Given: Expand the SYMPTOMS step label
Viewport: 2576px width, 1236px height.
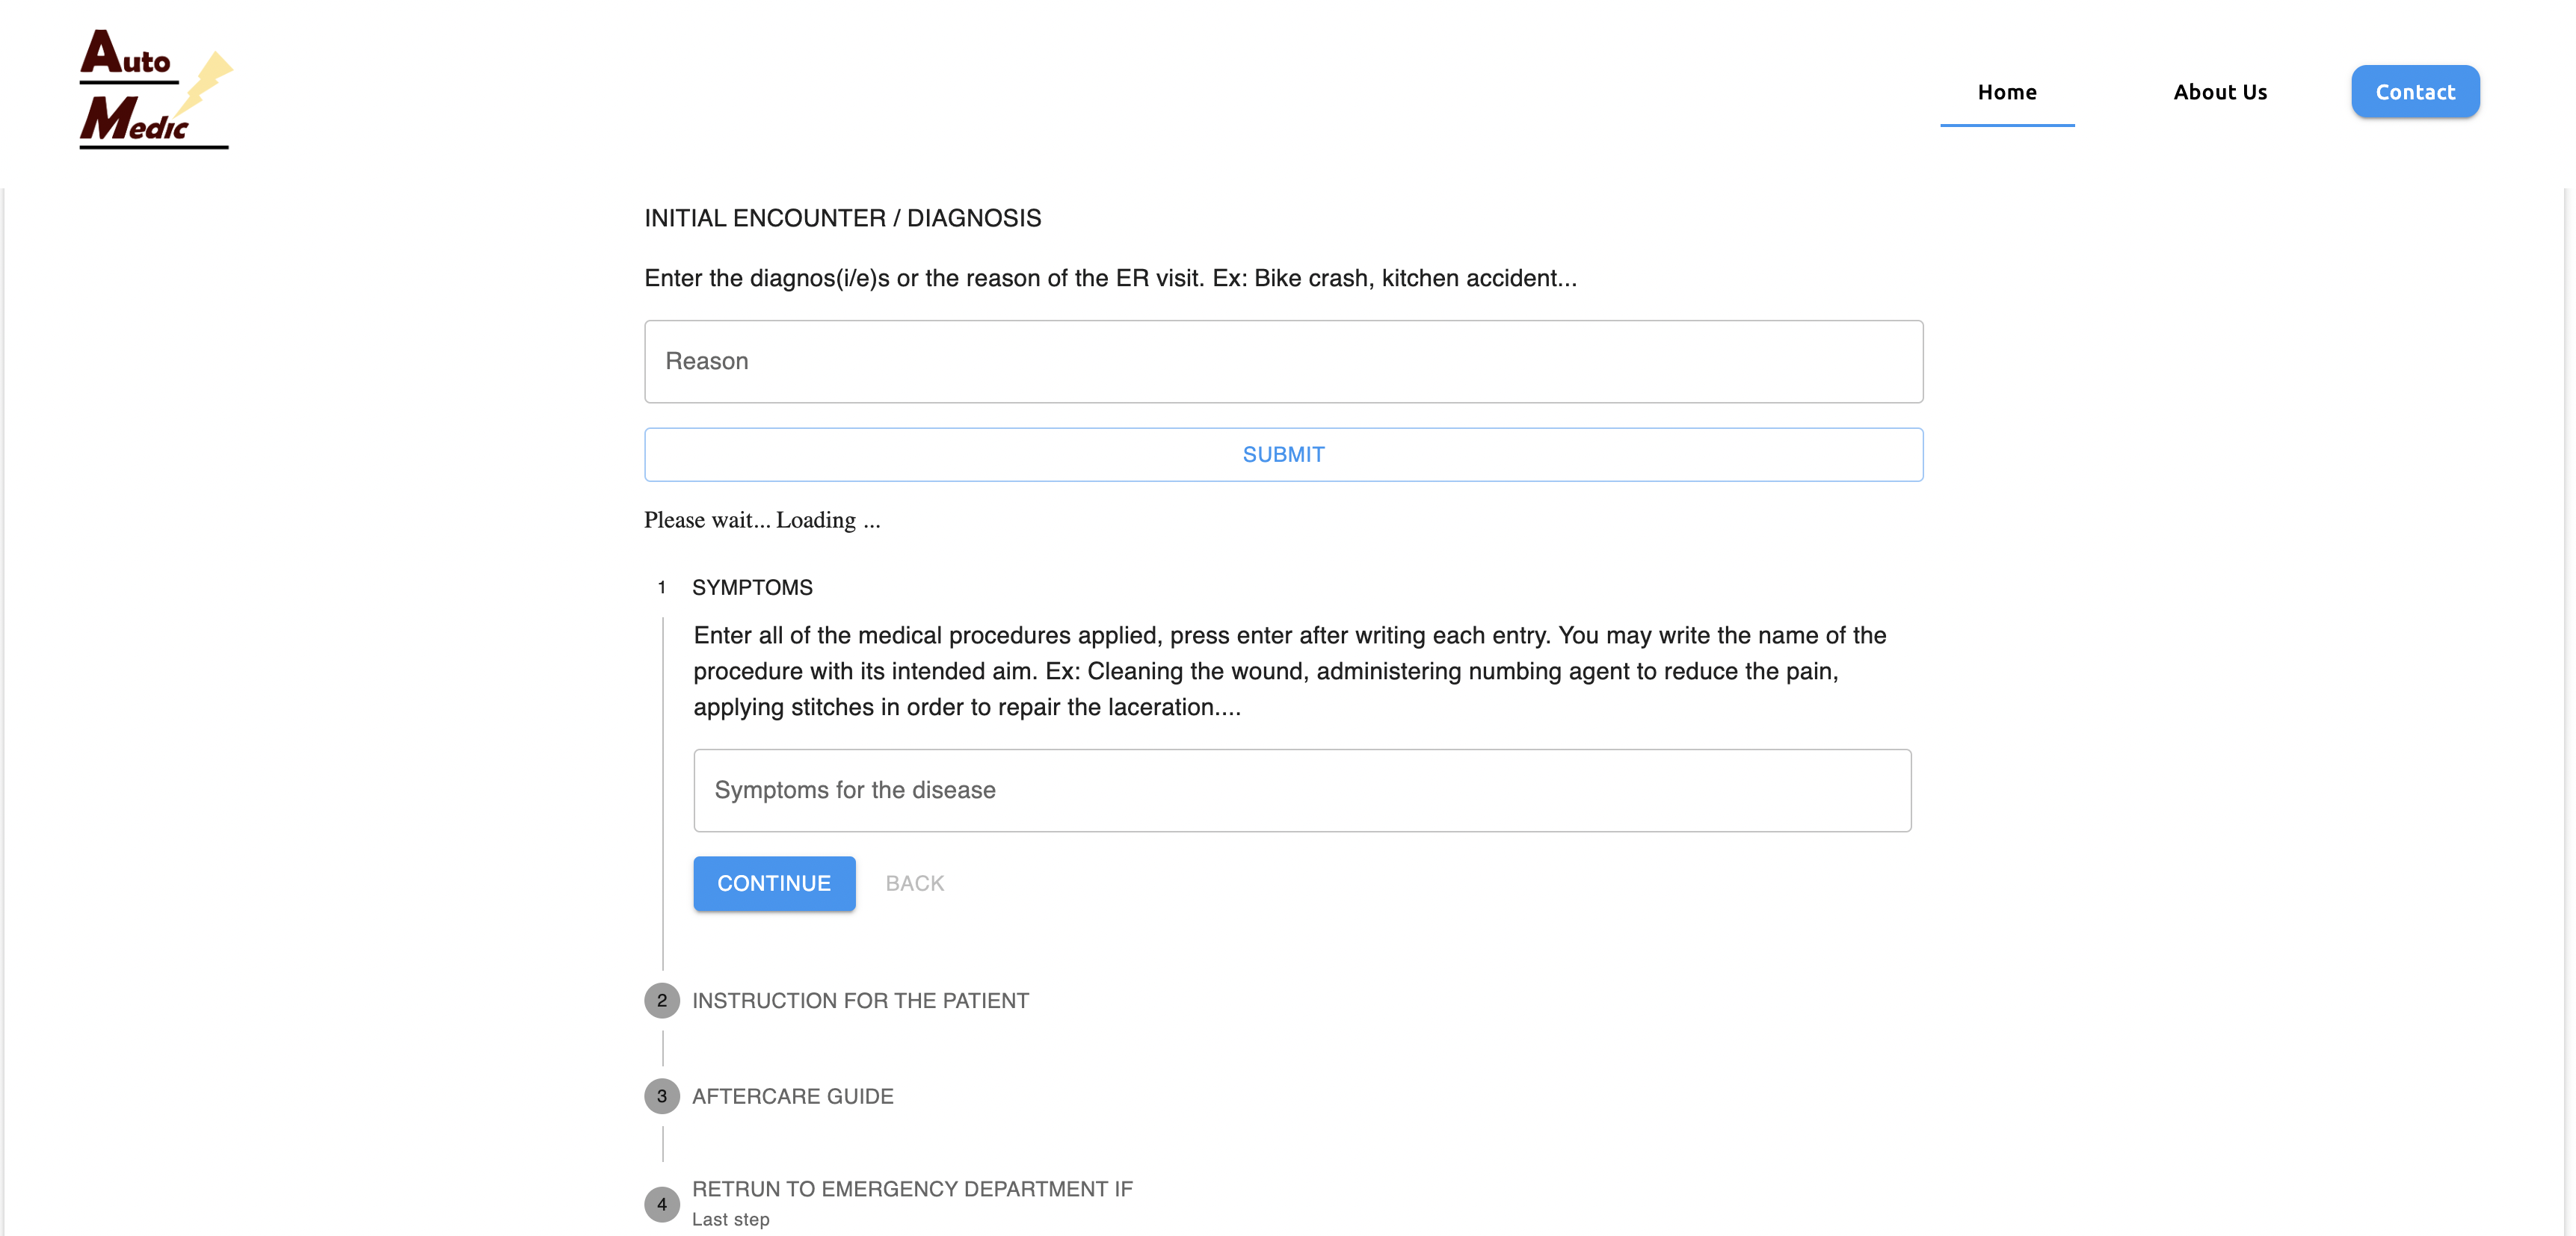Looking at the screenshot, I should [x=752, y=587].
